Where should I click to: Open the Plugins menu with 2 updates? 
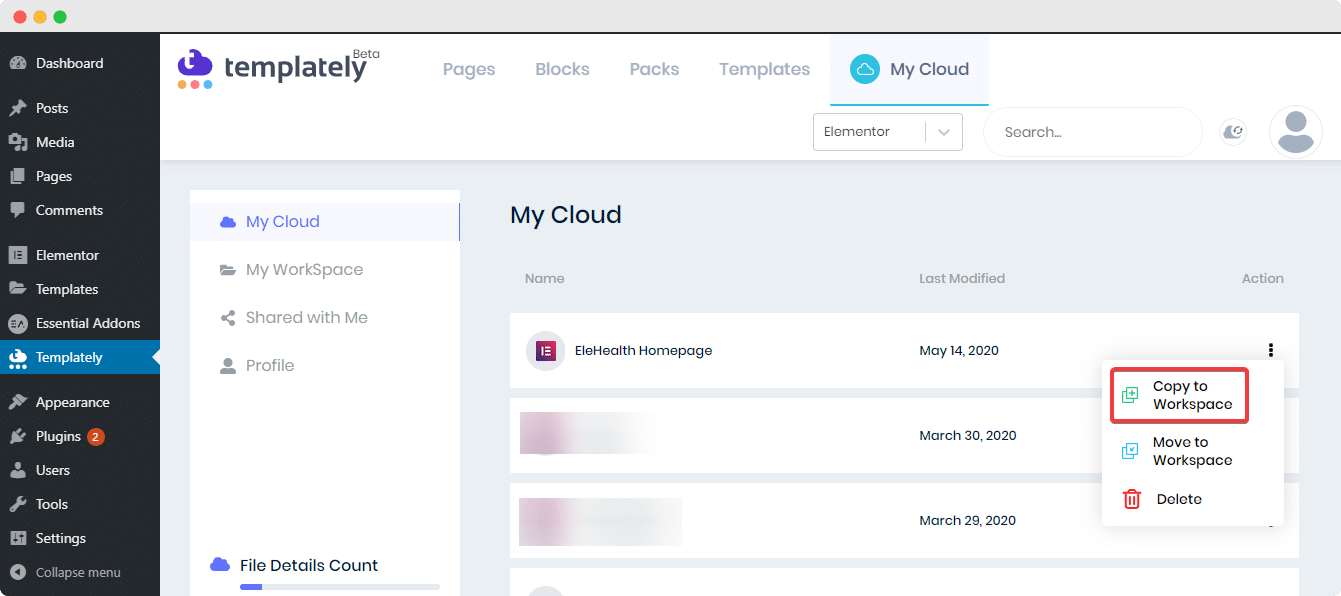point(80,436)
